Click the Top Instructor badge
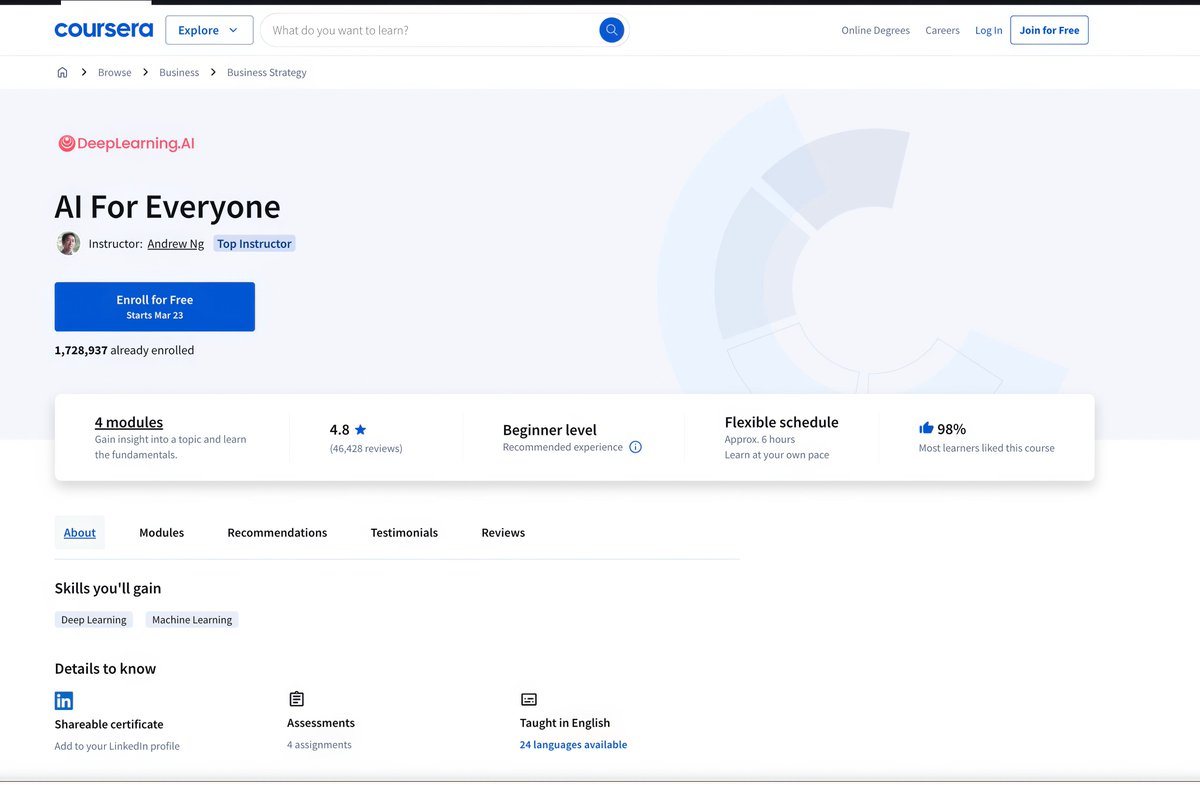1200x785 pixels. pos(254,243)
